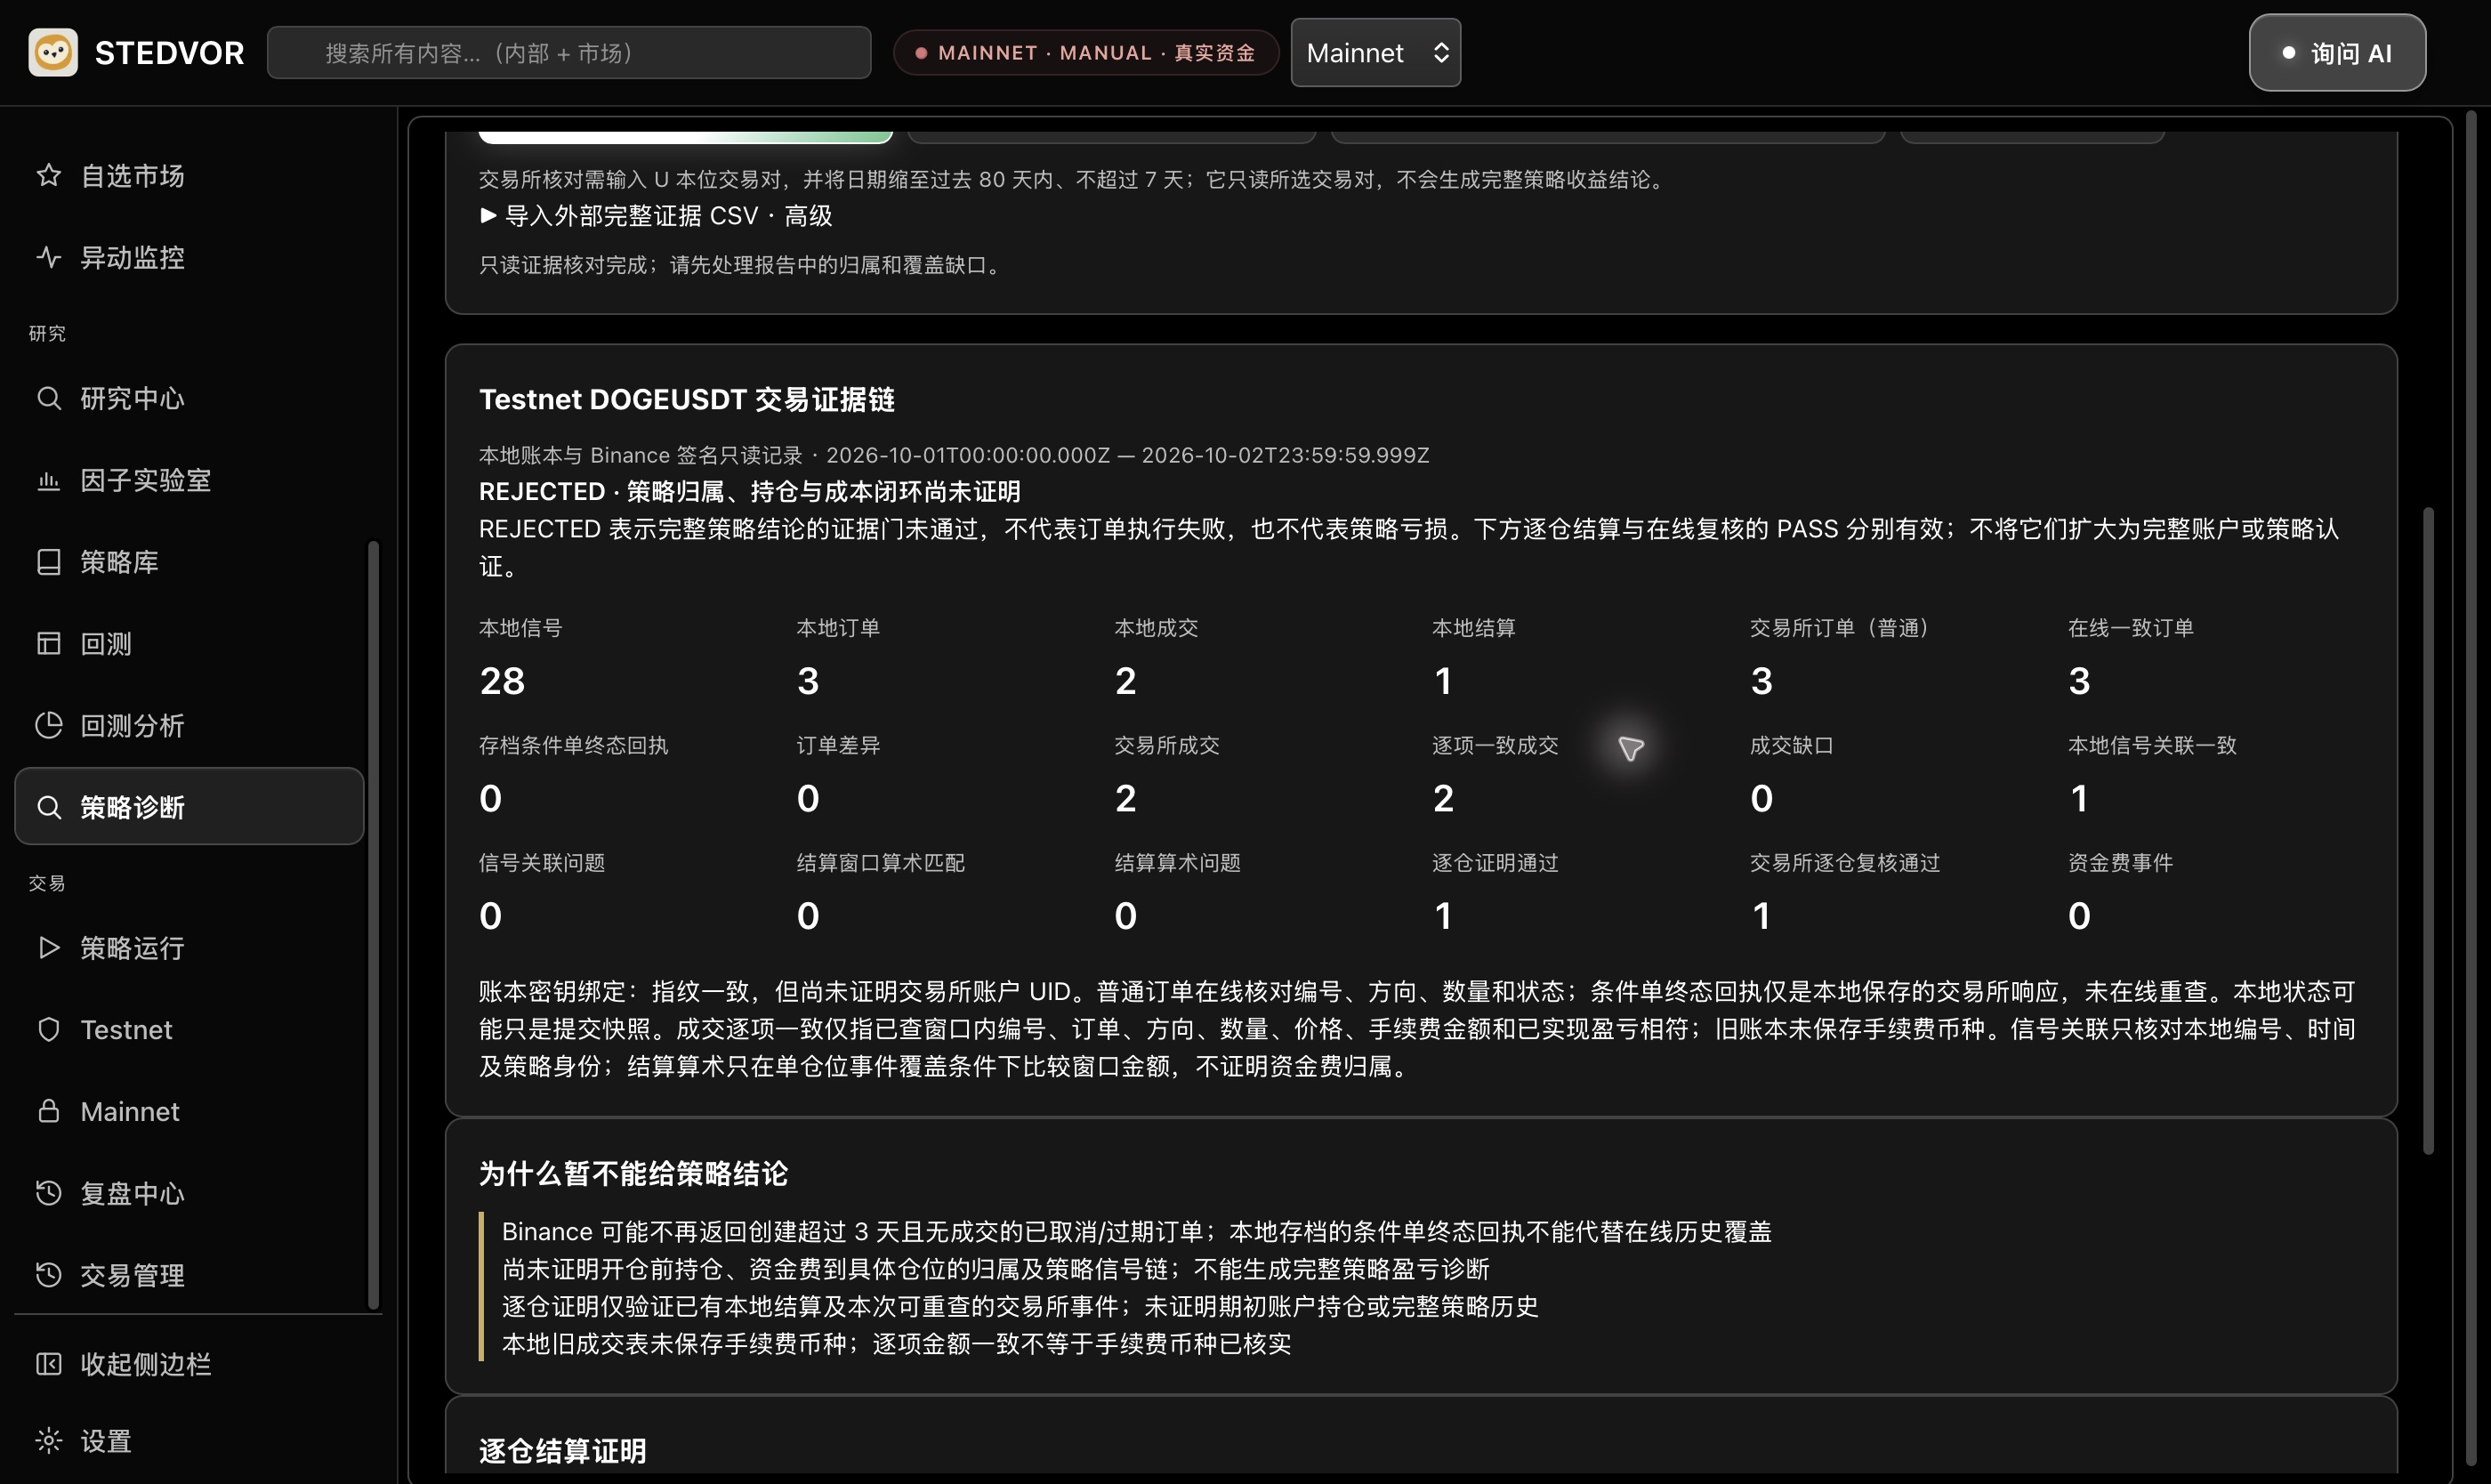Click heading 为什么暂不能给策略结论
2491x1484 pixels.
pos(633,1174)
